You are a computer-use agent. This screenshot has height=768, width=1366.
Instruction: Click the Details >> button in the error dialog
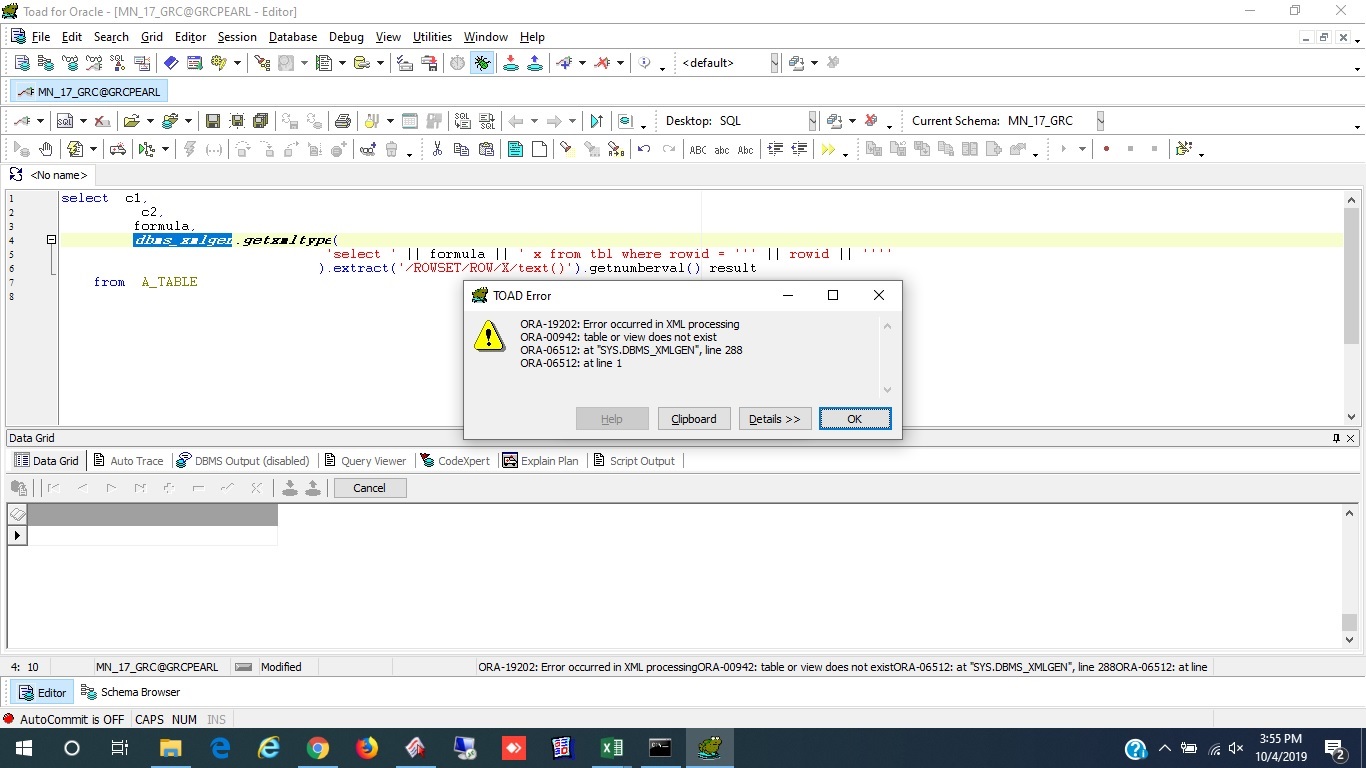click(774, 419)
